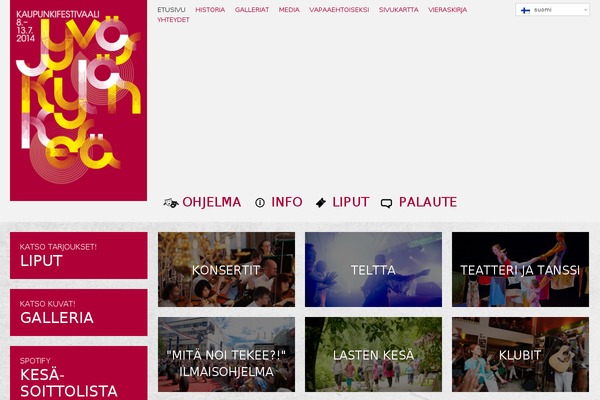
Task: Click the KATSO TARJOUKSET LIPUT button
Action: pos(78,255)
